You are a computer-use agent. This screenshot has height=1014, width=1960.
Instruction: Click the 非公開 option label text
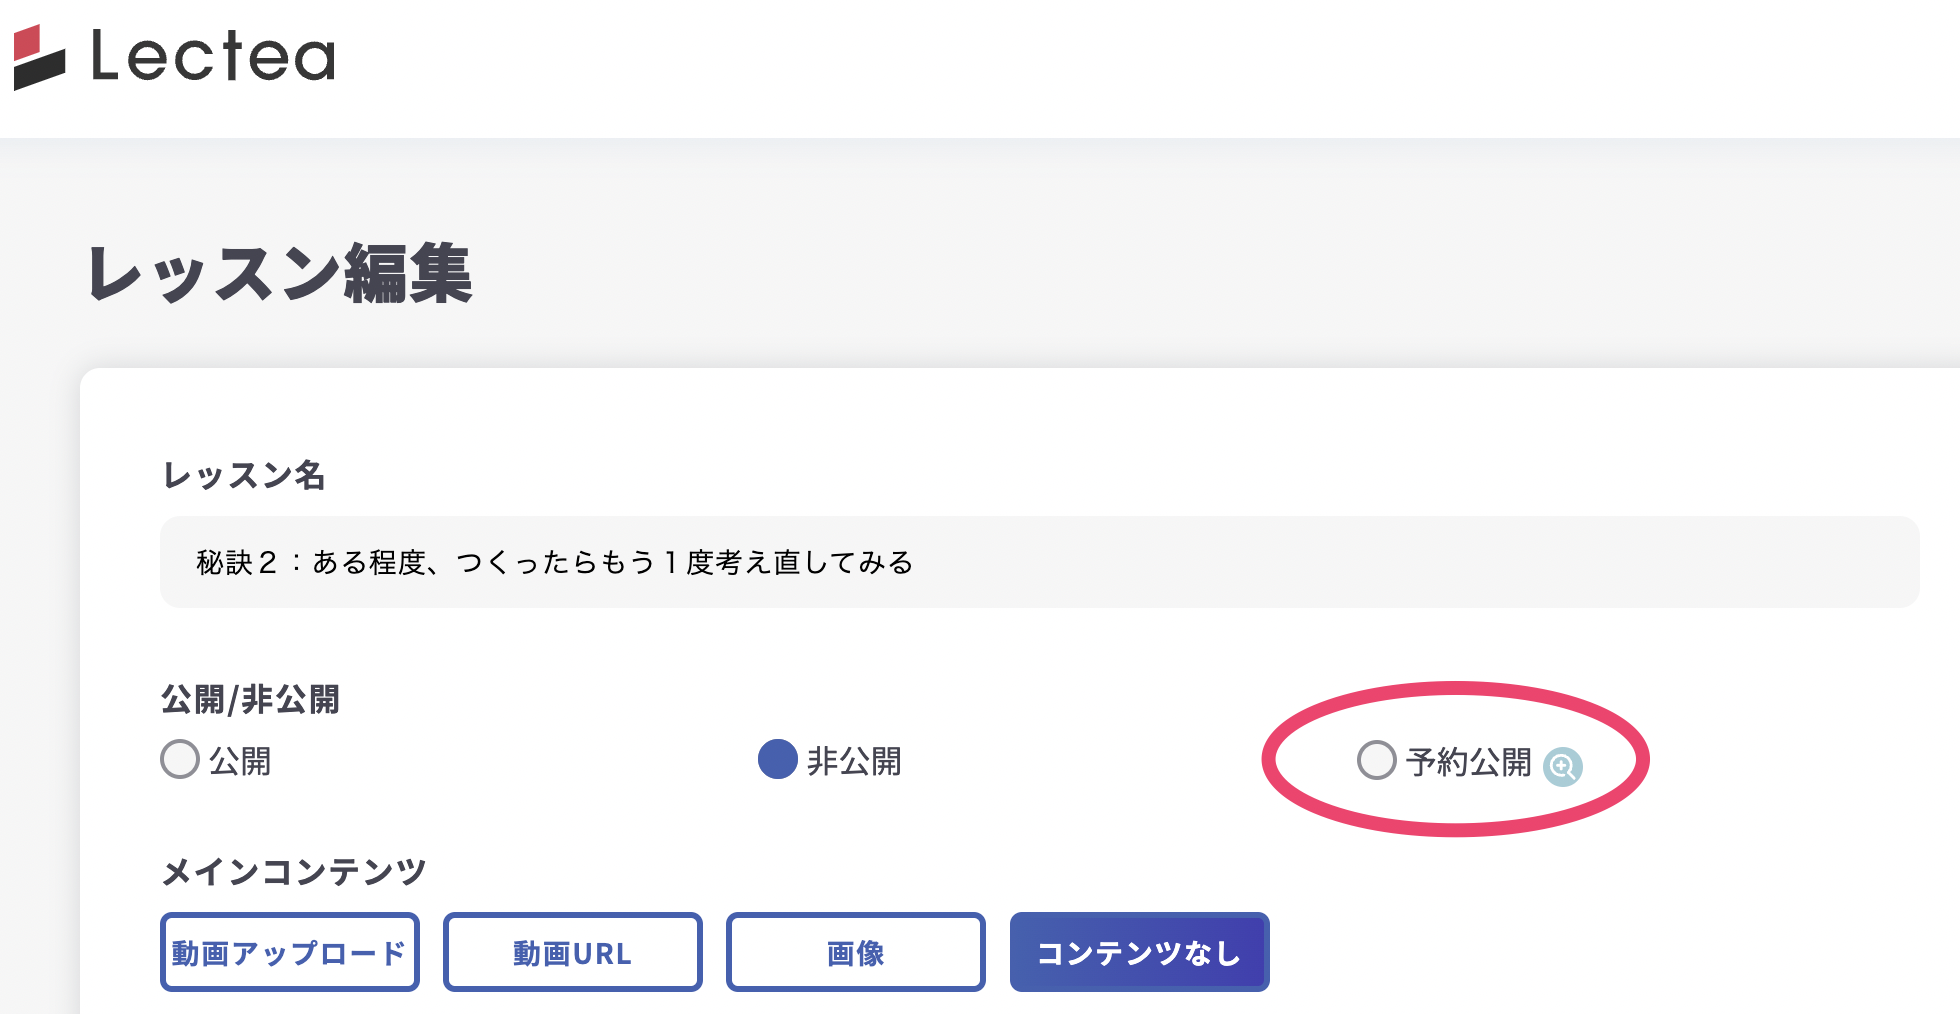click(x=854, y=761)
